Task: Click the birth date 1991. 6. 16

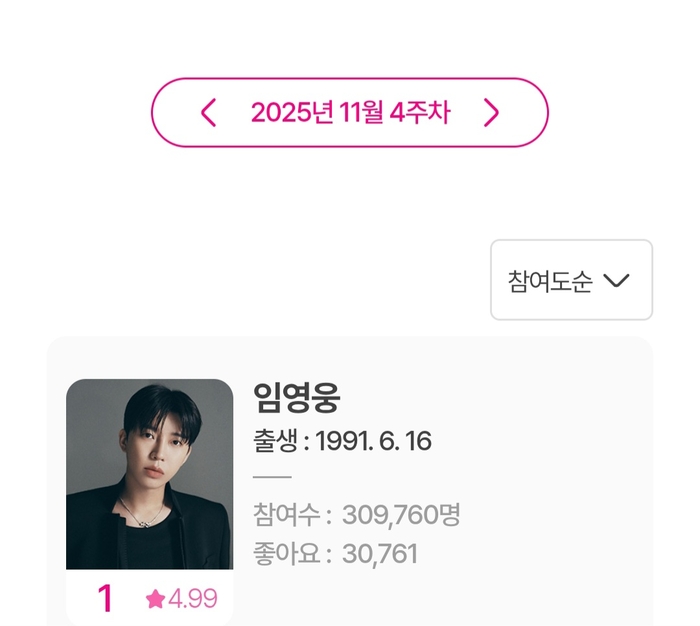Action: (x=374, y=441)
